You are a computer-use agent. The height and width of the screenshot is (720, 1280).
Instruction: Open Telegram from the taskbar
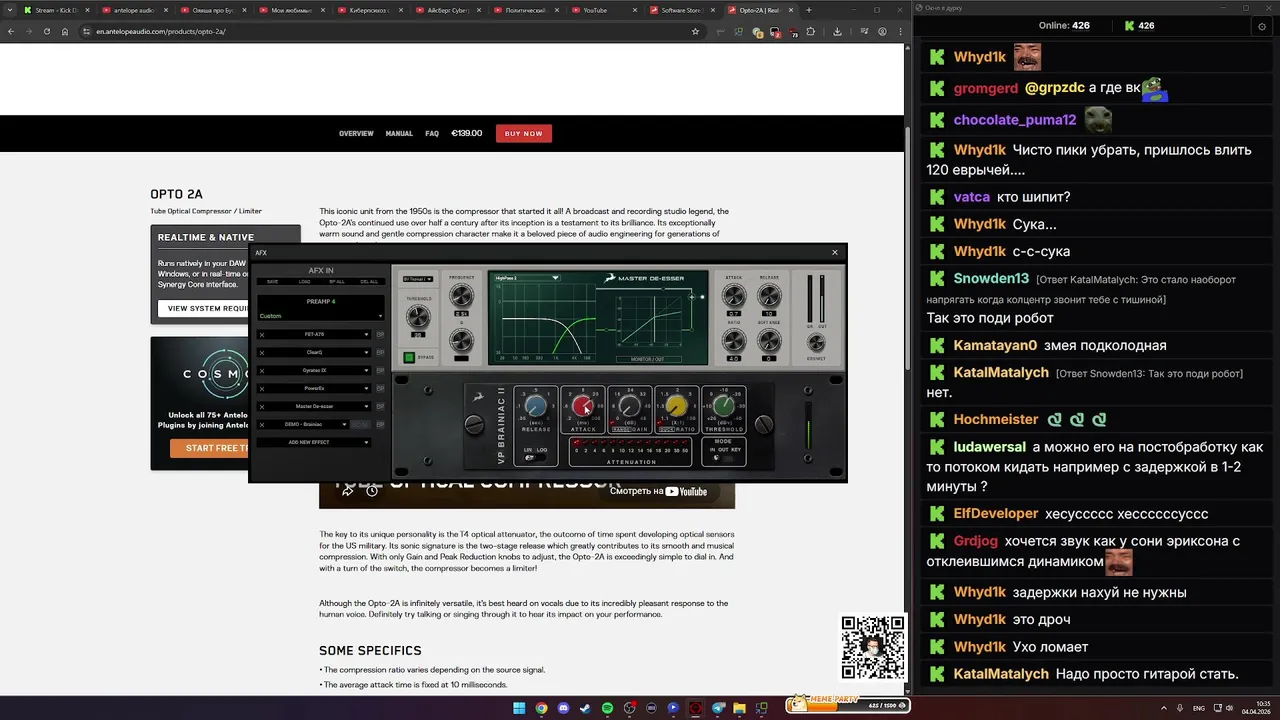tap(717, 708)
